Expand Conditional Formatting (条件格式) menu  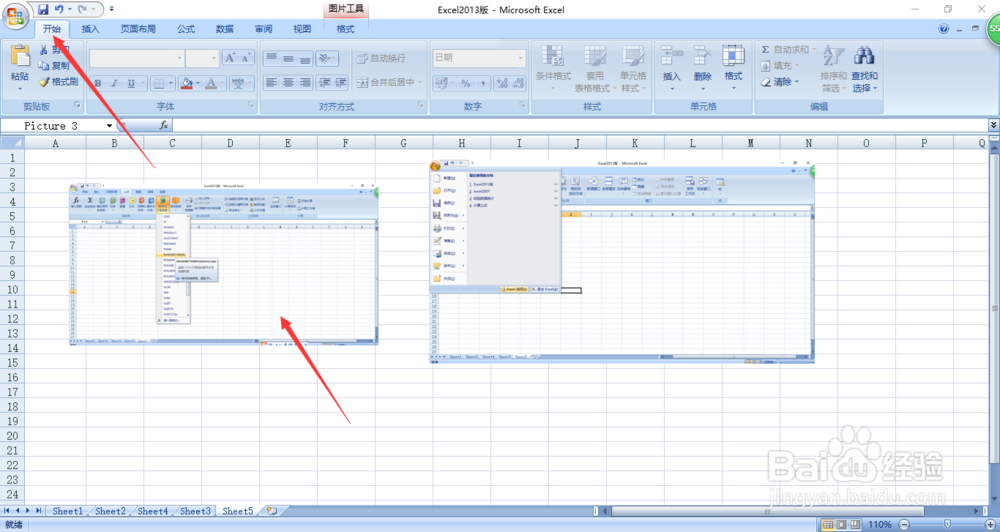(x=553, y=69)
